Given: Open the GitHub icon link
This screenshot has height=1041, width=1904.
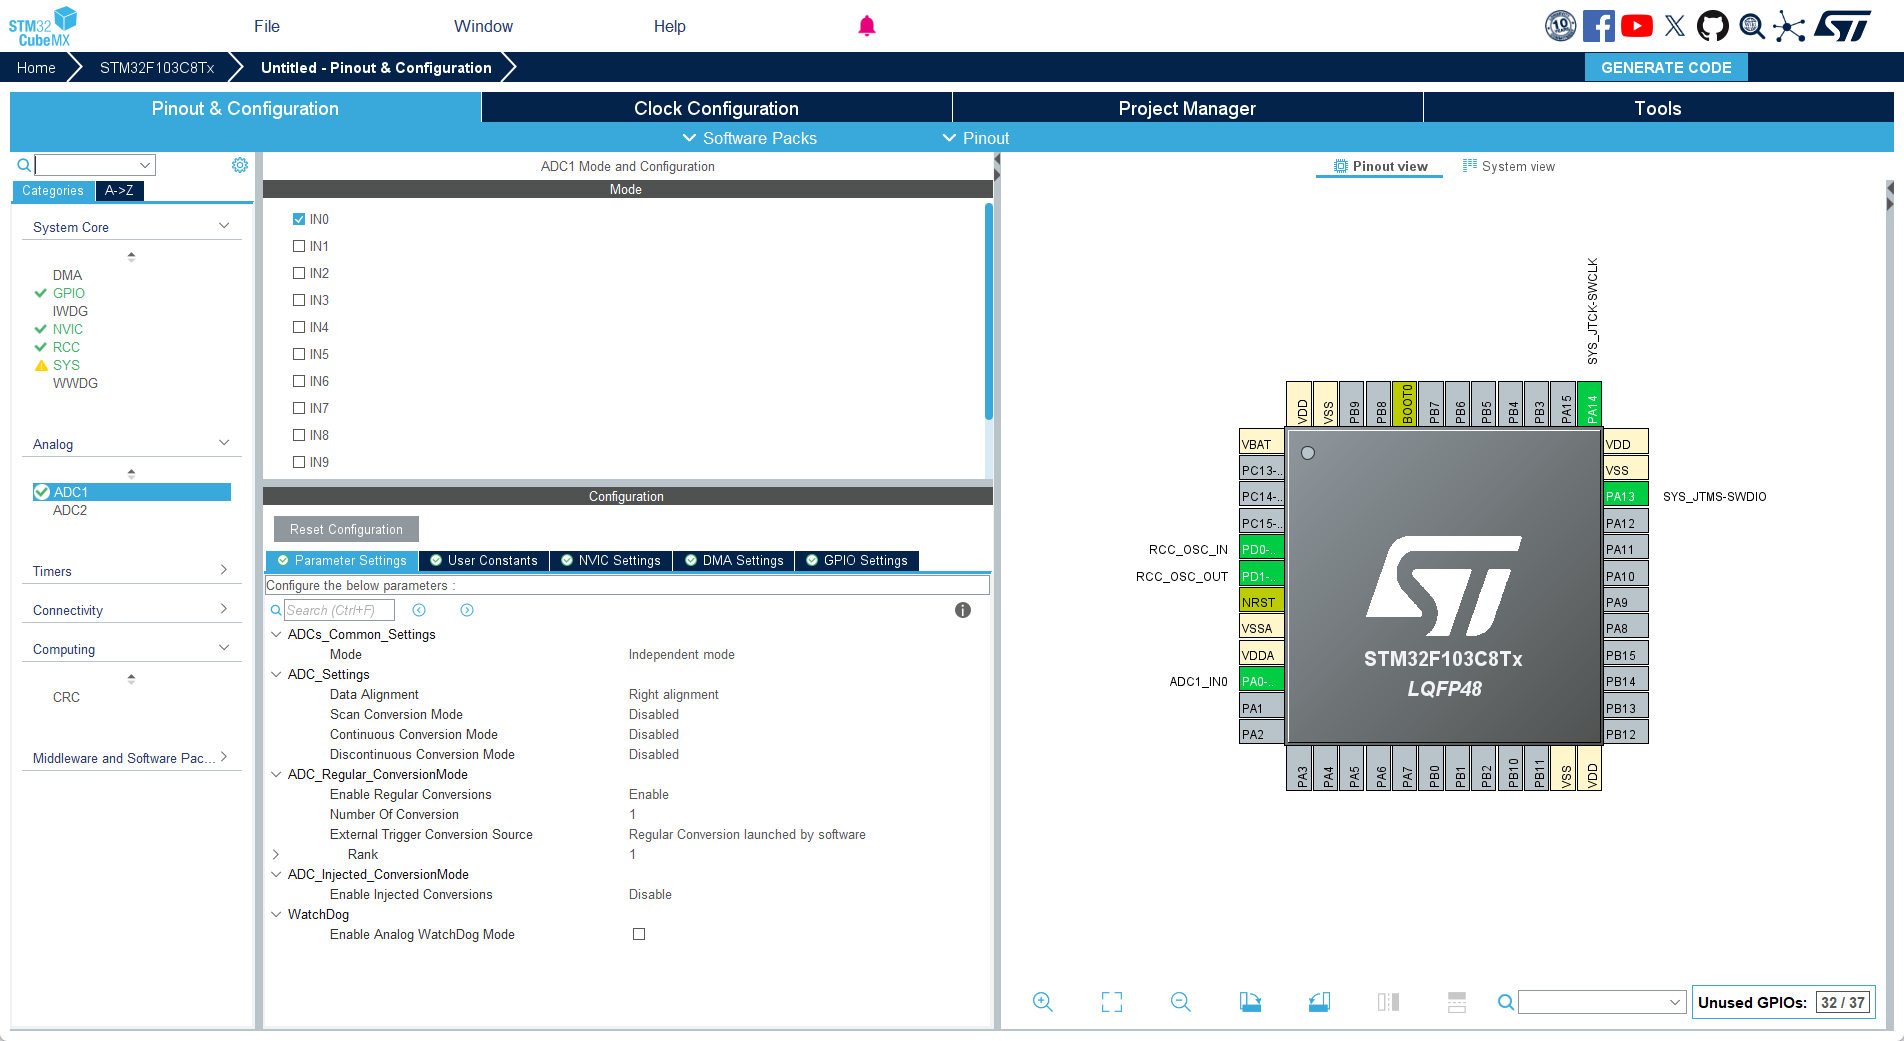Looking at the screenshot, I should coord(1712,26).
